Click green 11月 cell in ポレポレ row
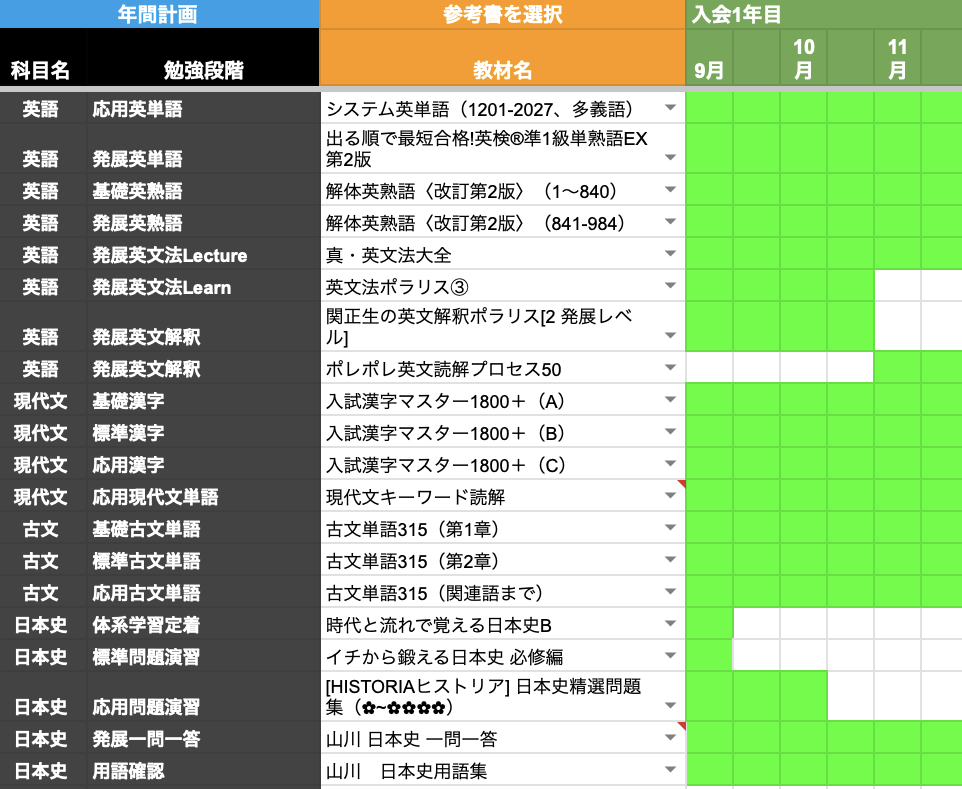Viewport: 962px width, 789px height. pyautogui.click(x=897, y=368)
